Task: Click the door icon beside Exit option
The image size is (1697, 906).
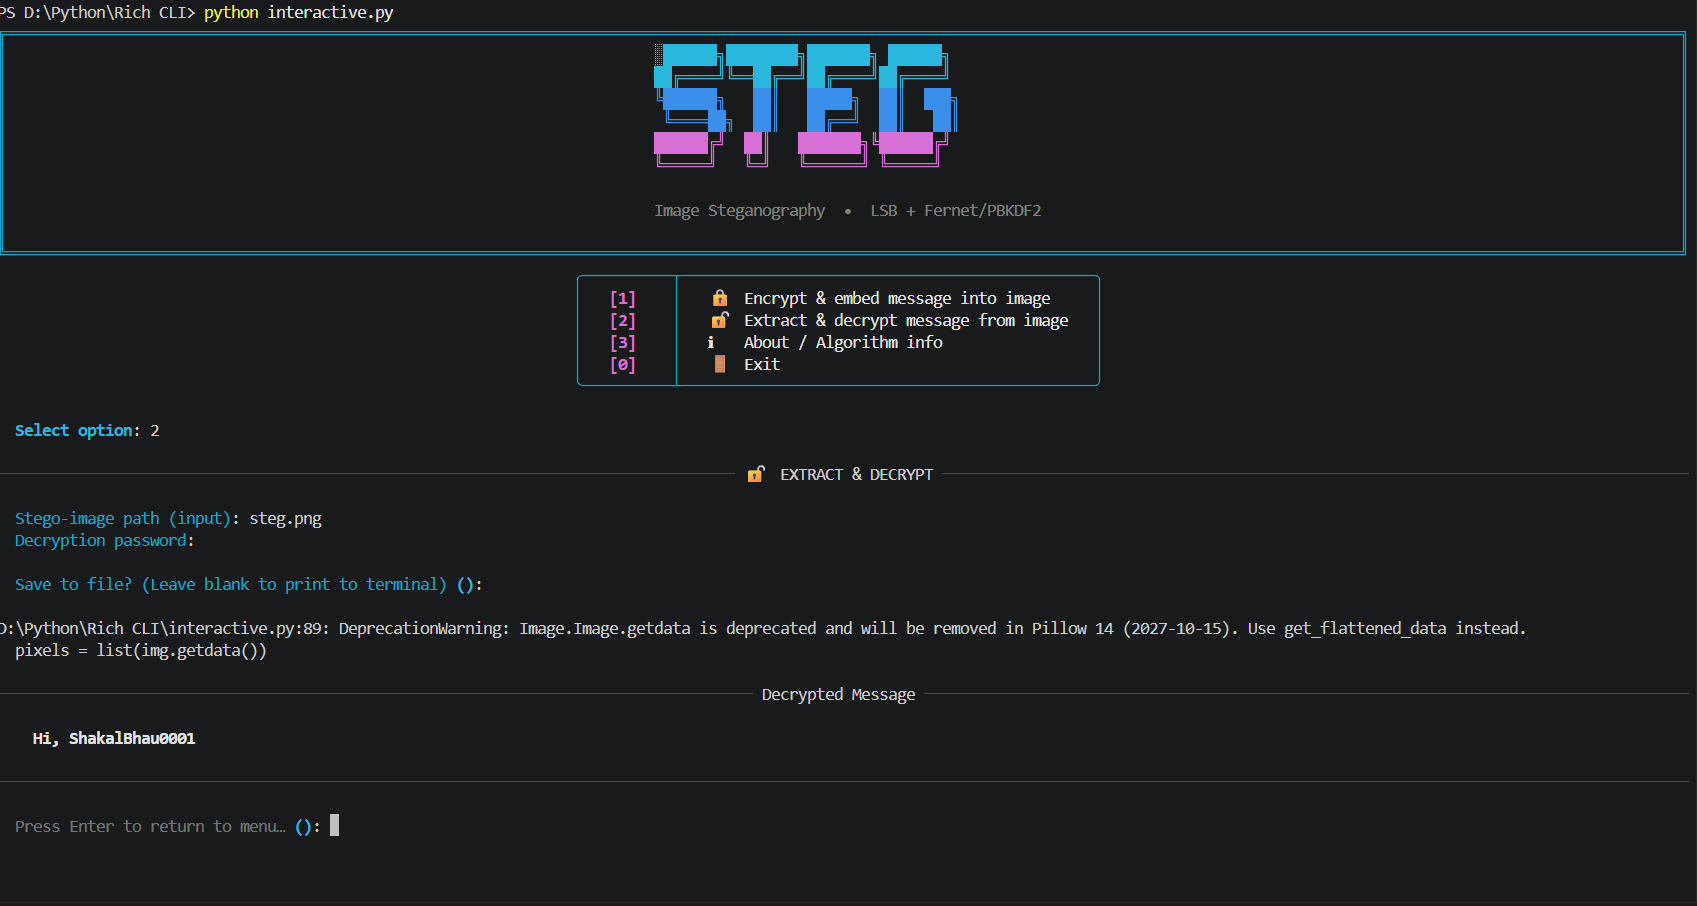Action: coord(720,364)
